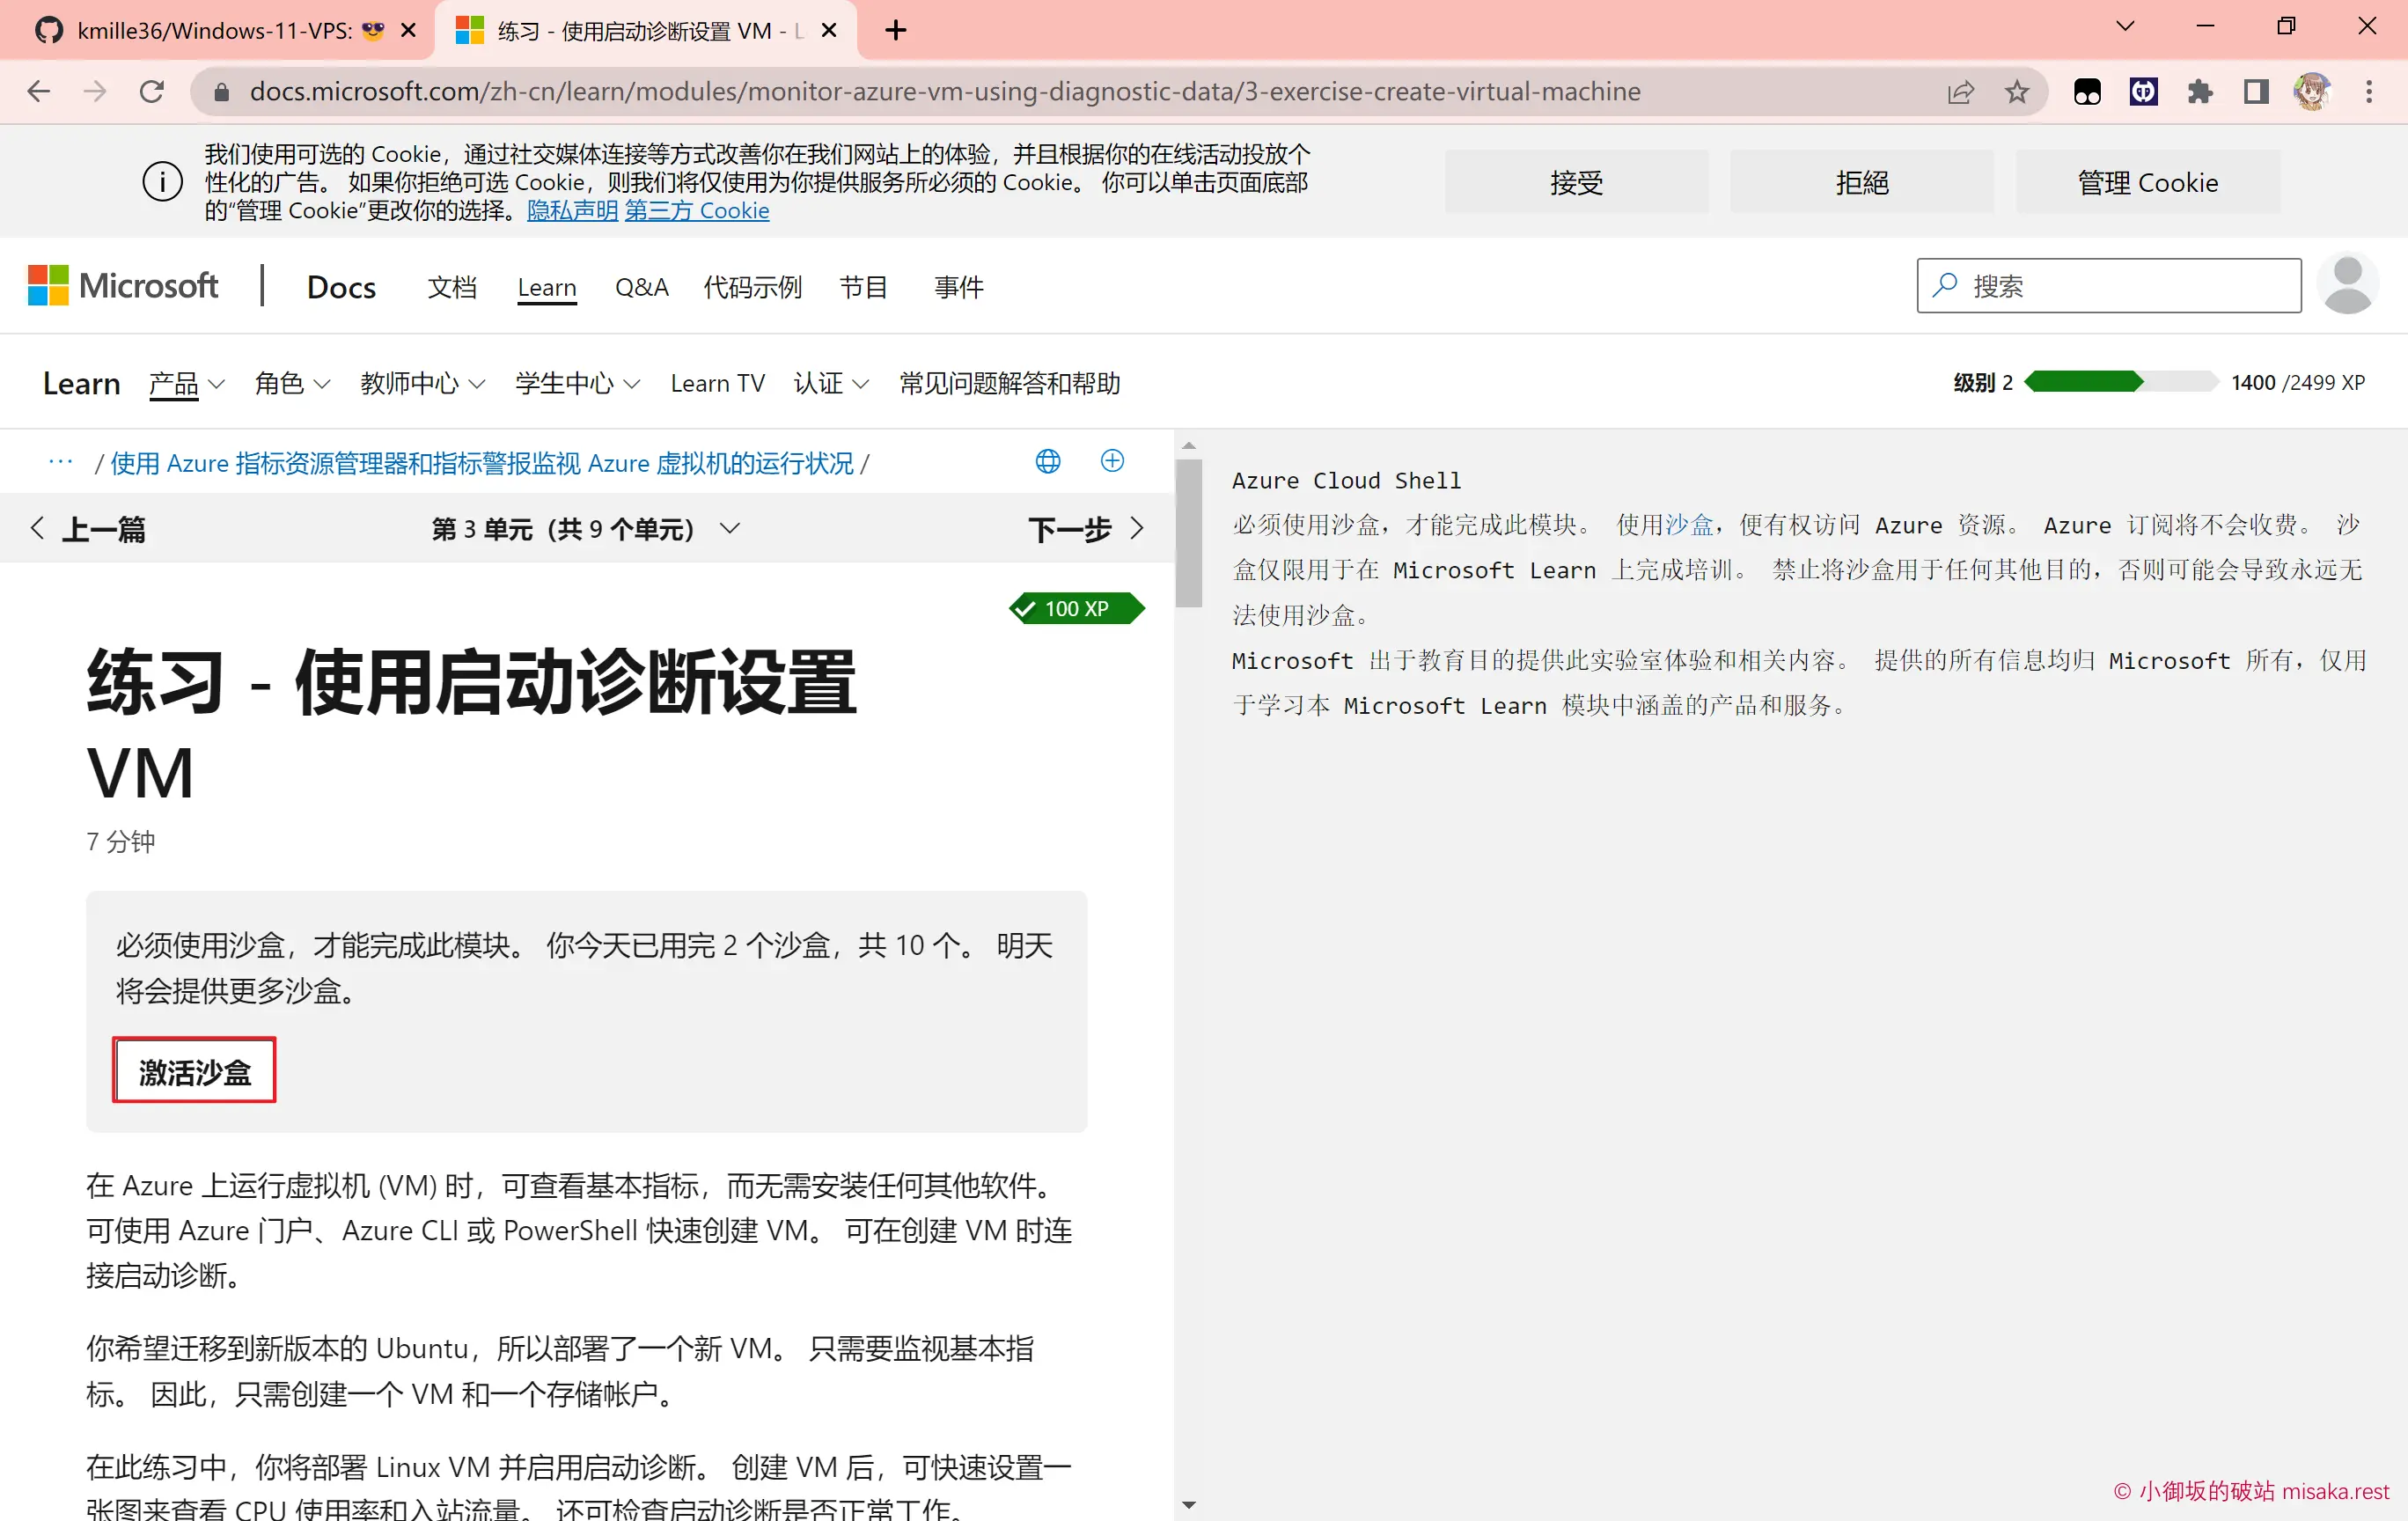Go to next unit 下一步

(1086, 528)
